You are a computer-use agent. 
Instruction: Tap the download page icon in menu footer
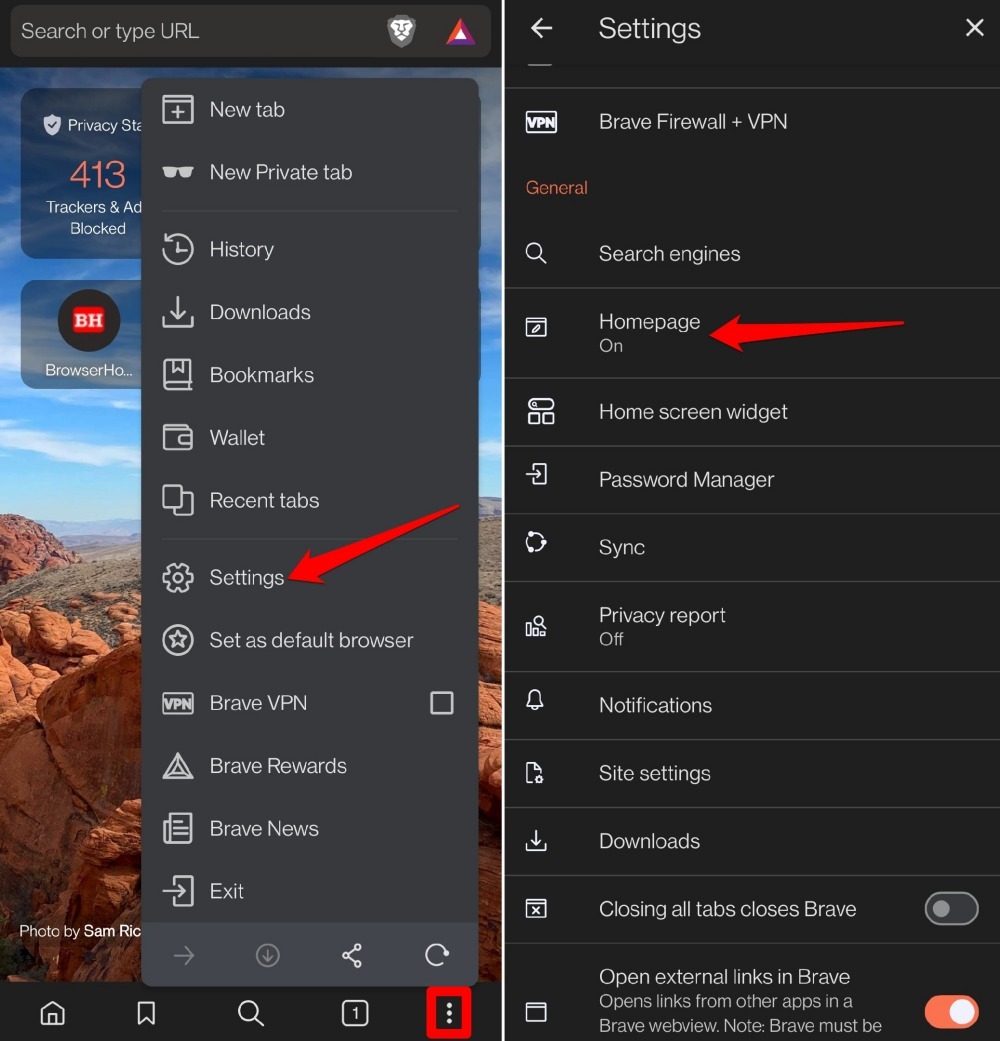click(x=268, y=955)
